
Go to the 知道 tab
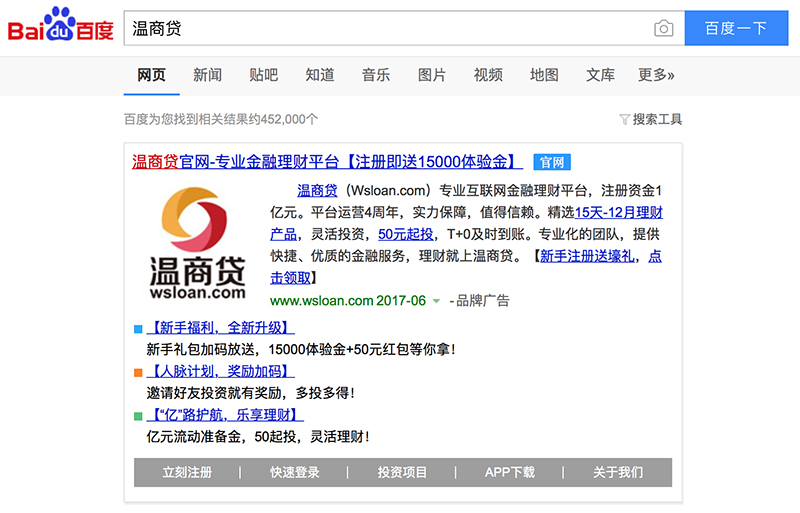click(320, 75)
